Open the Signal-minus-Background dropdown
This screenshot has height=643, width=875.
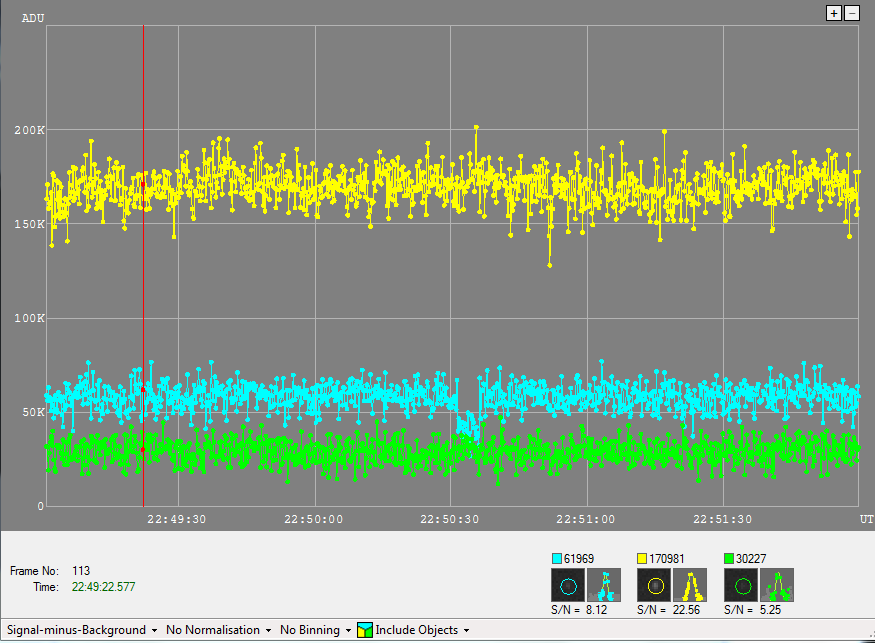[82, 630]
